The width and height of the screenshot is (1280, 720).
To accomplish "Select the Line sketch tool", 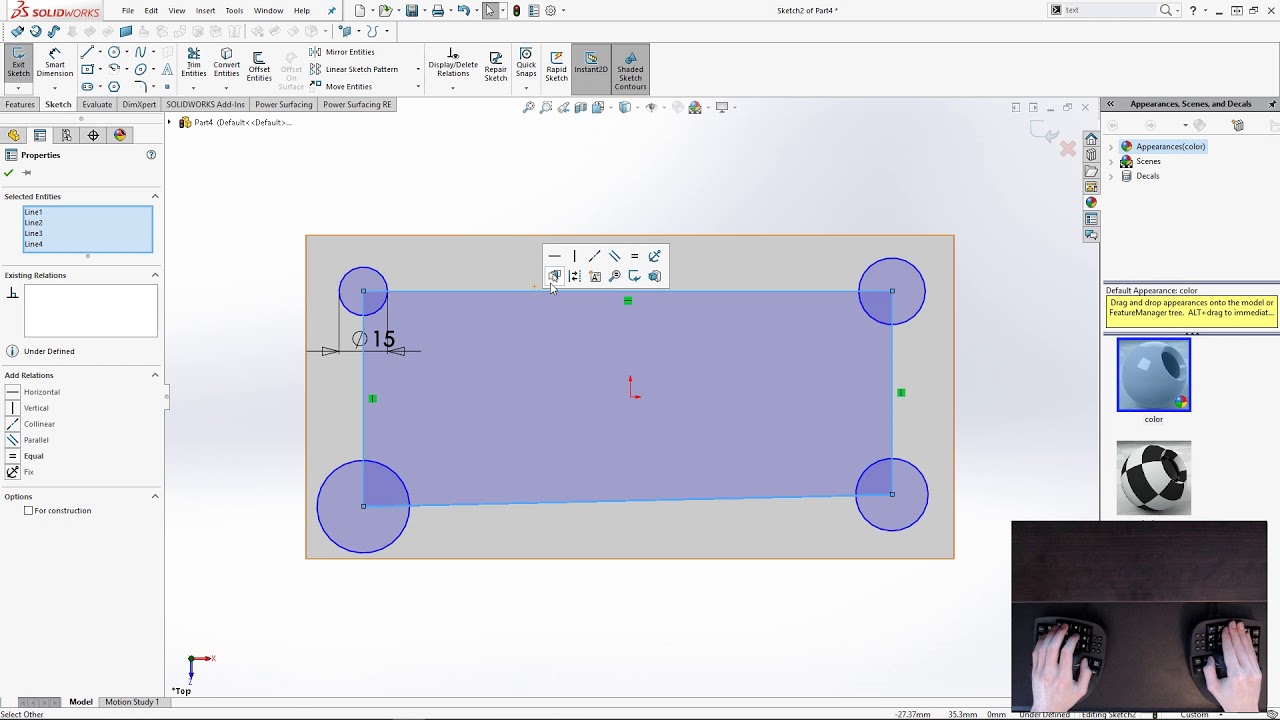I will (87, 52).
